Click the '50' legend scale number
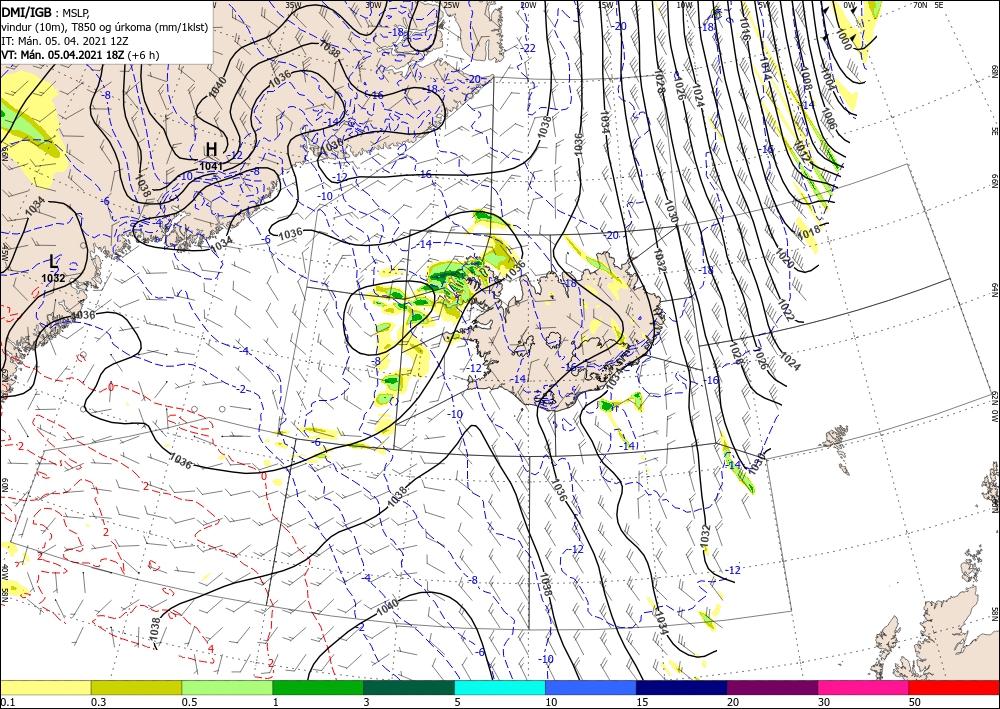 point(915,702)
